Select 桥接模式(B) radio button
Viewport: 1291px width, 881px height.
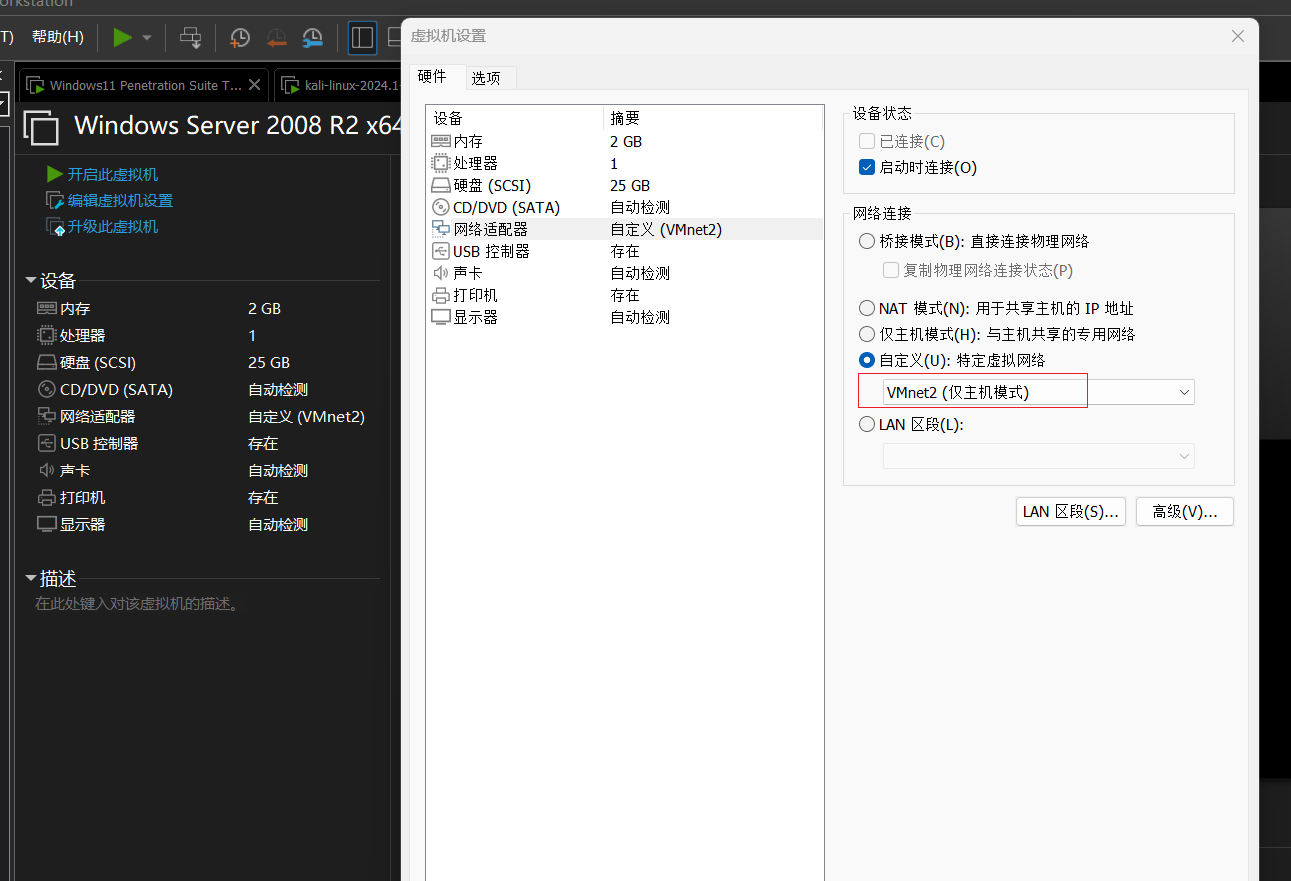click(867, 241)
